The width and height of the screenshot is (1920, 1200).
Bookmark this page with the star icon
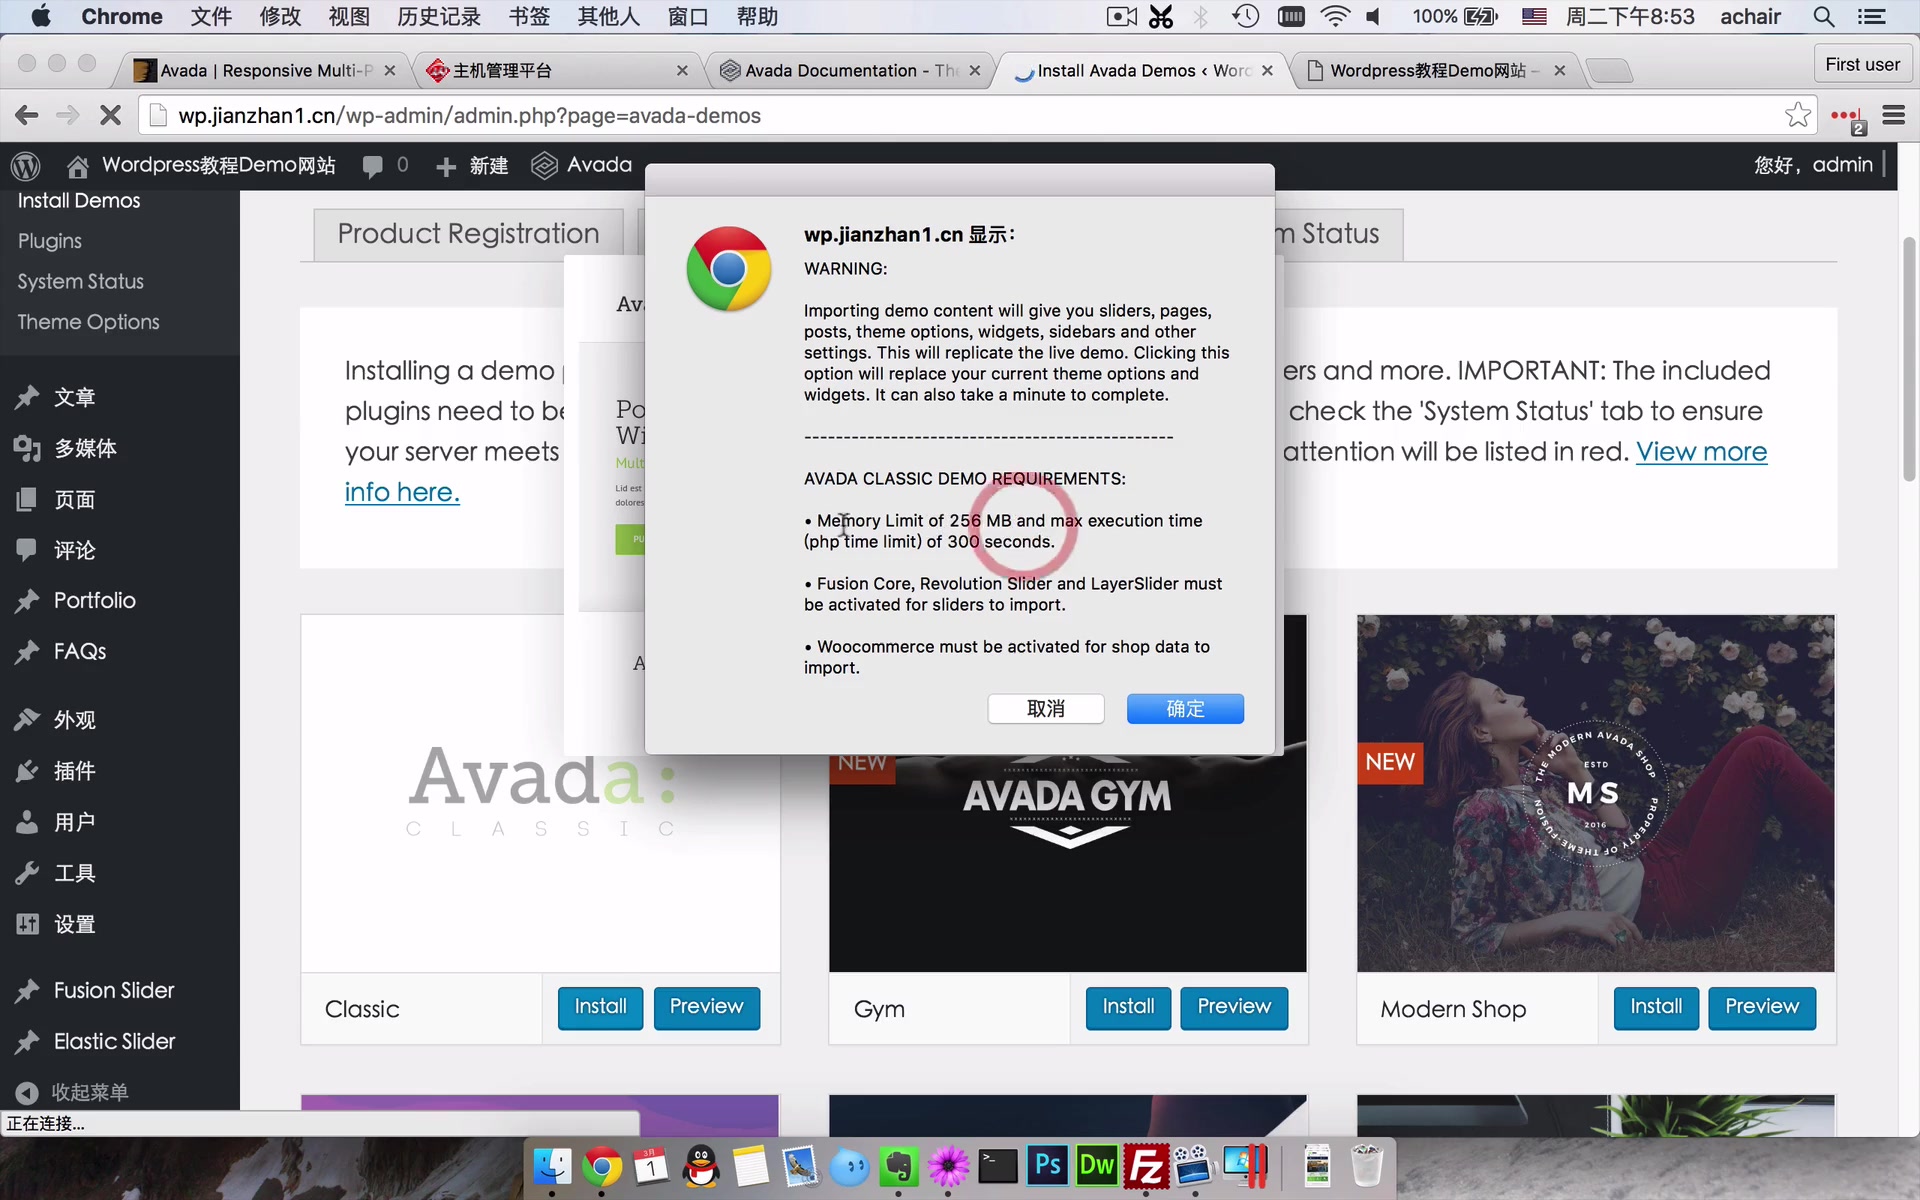(x=1797, y=115)
